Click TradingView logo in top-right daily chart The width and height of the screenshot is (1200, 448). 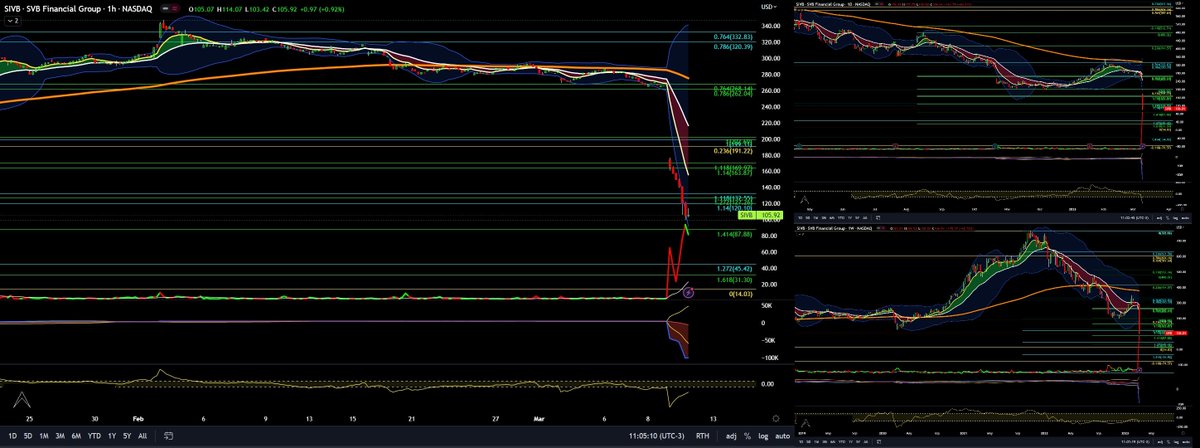pyautogui.click(x=804, y=199)
